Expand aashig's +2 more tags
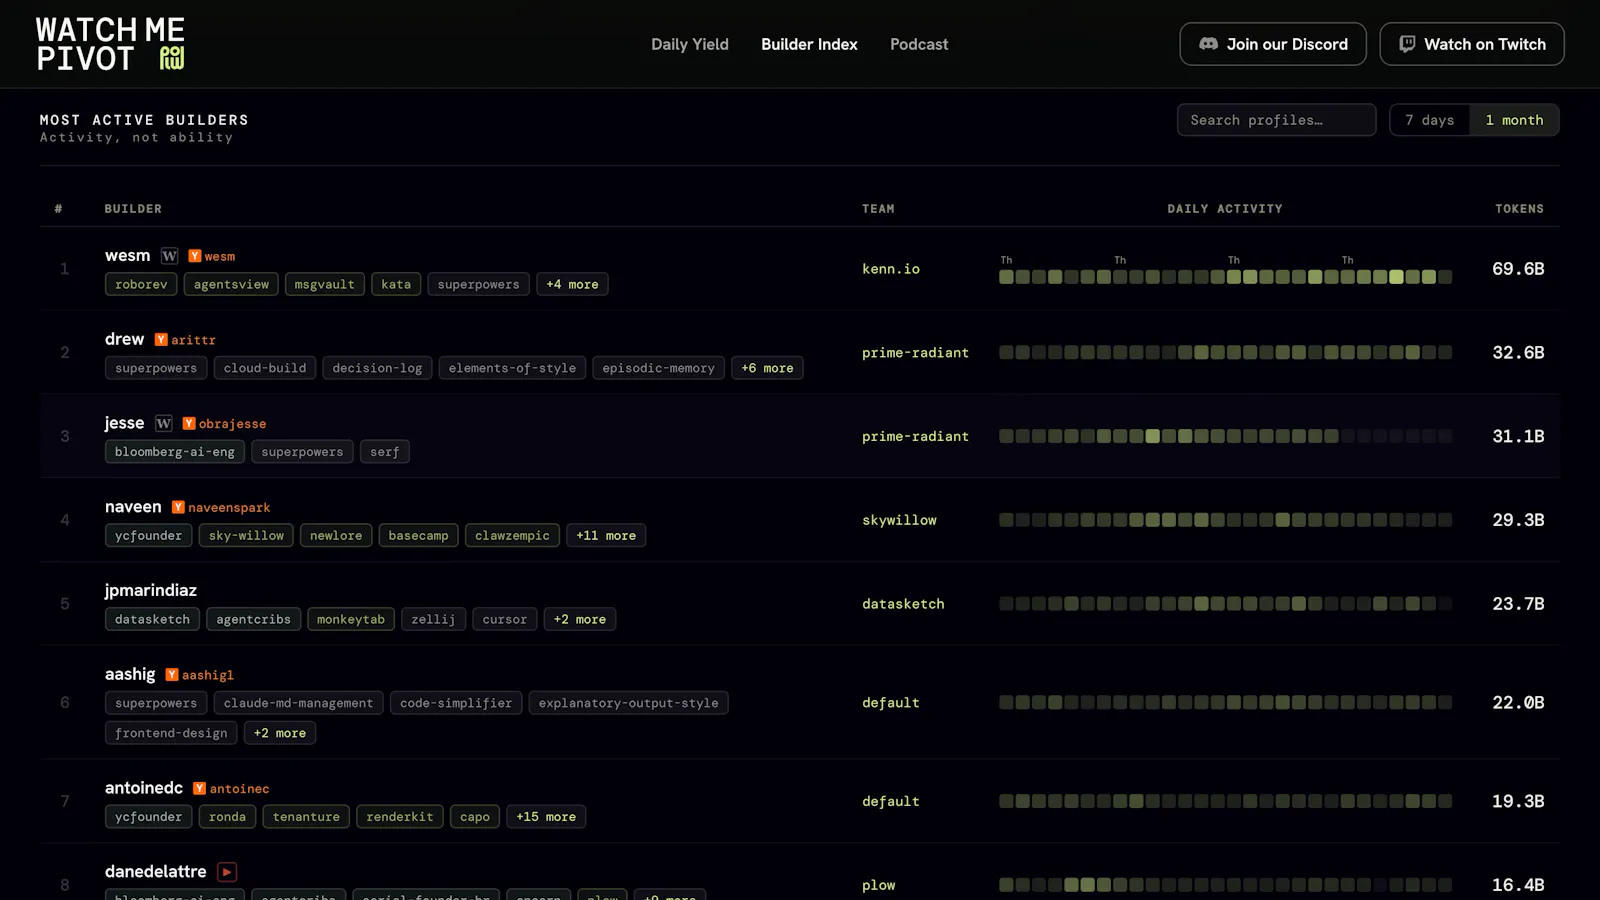The width and height of the screenshot is (1600, 900). tap(280, 733)
